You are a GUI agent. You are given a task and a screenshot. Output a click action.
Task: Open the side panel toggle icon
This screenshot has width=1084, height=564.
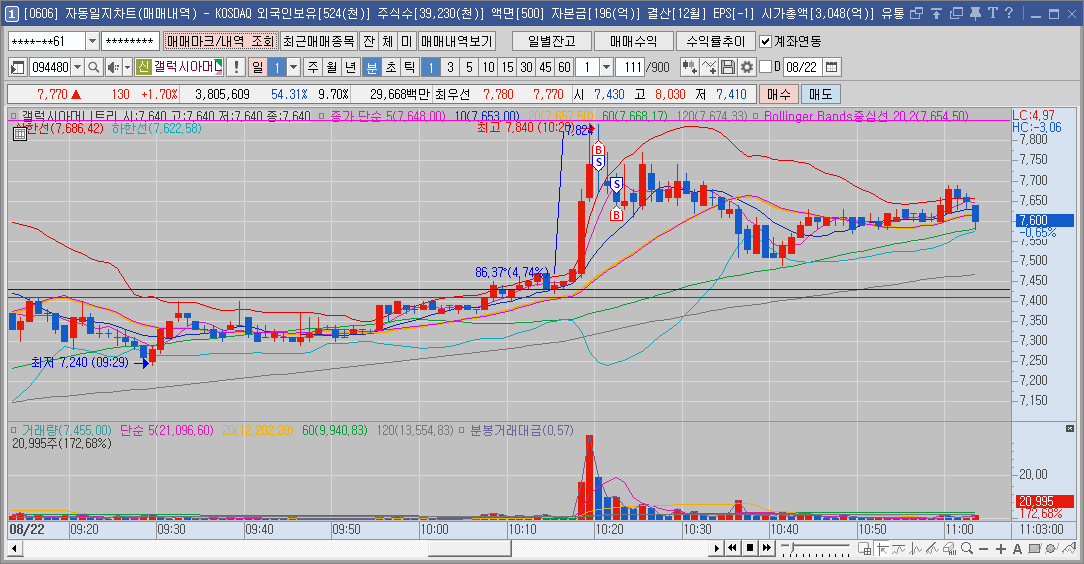pyautogui.click(x=17, y=67)
